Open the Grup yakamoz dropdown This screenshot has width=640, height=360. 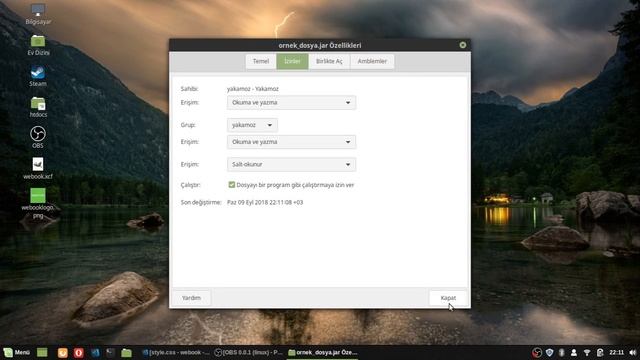tap(252, 125)
